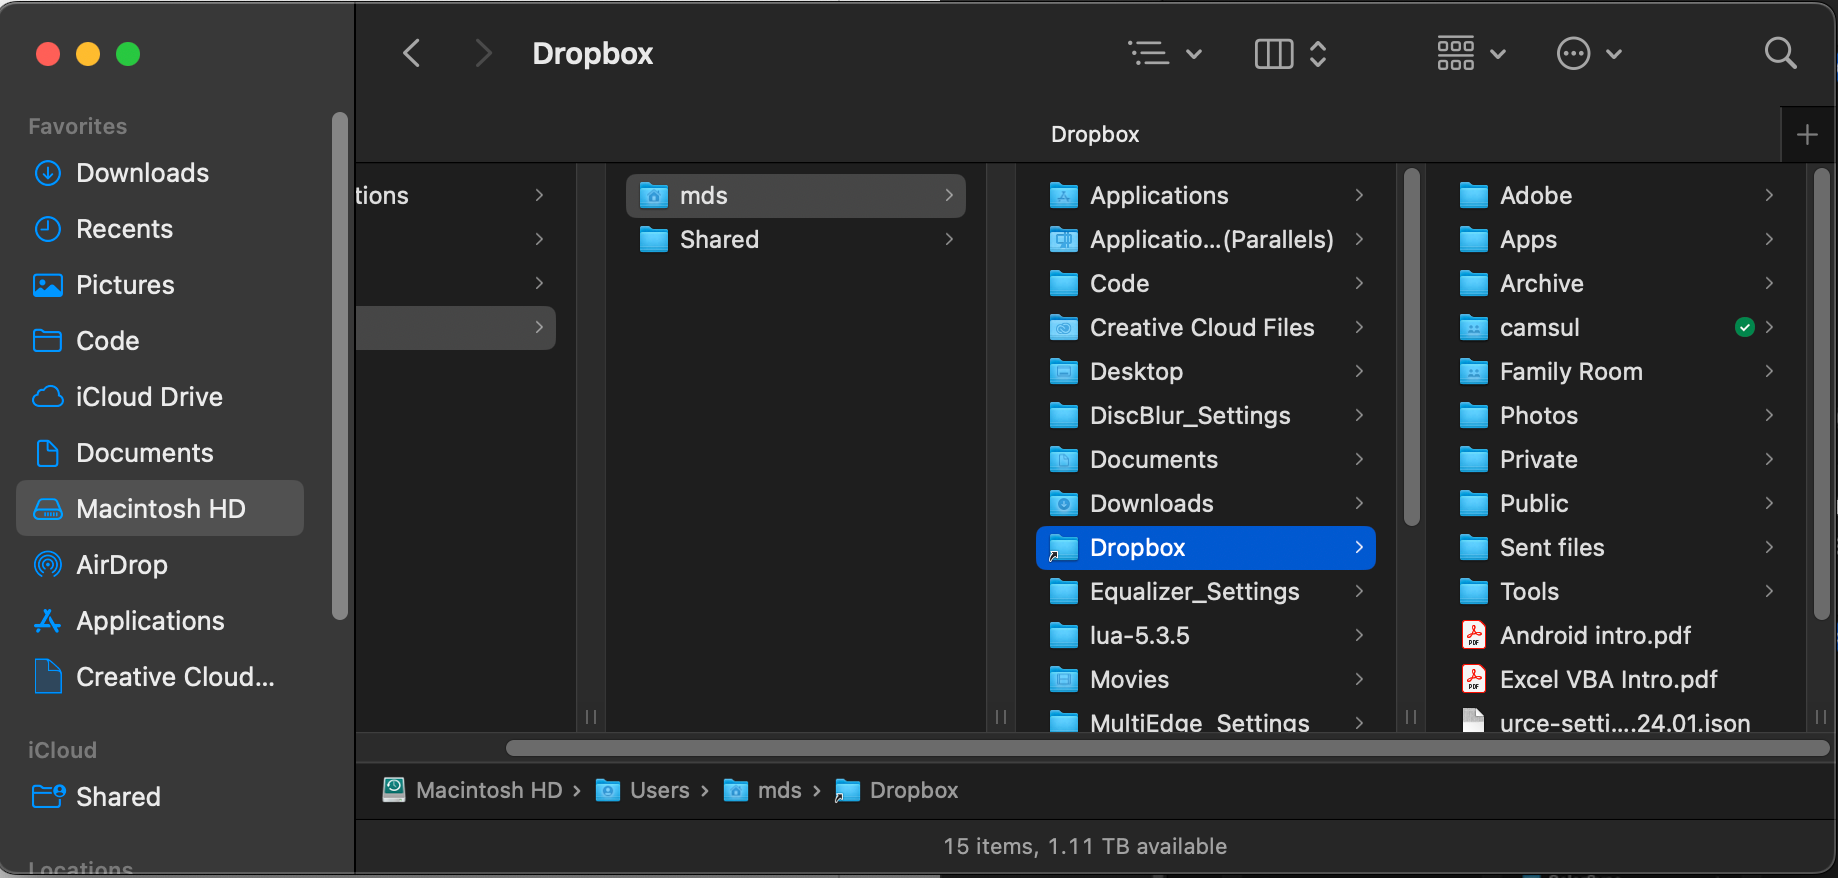1838x878 pixels.
Task: Select Equalizer_Settings folder
Action: (1206, 592)
